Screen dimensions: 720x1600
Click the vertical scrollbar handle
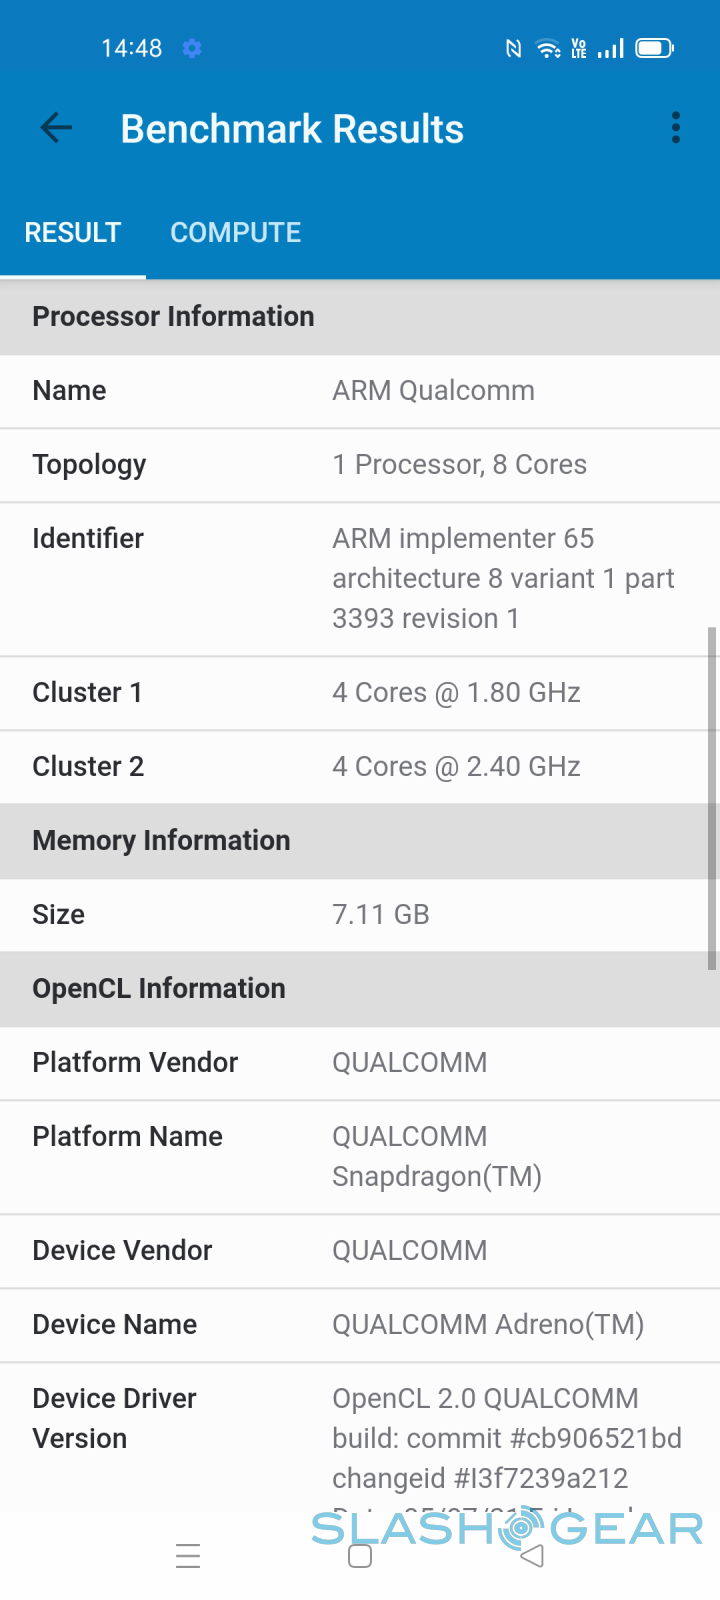tap(712, 798)
